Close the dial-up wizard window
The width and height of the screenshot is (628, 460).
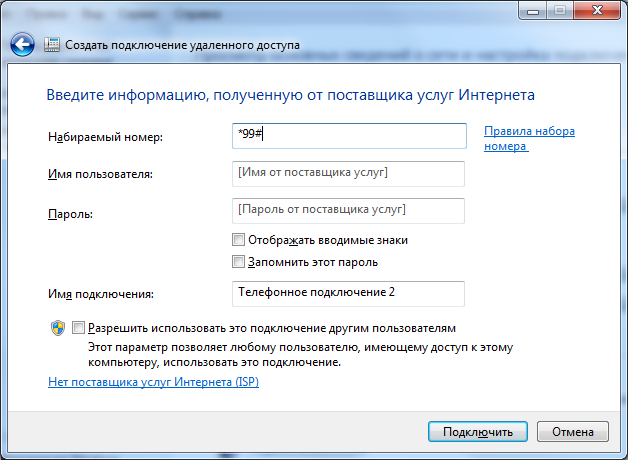[597, 10]
